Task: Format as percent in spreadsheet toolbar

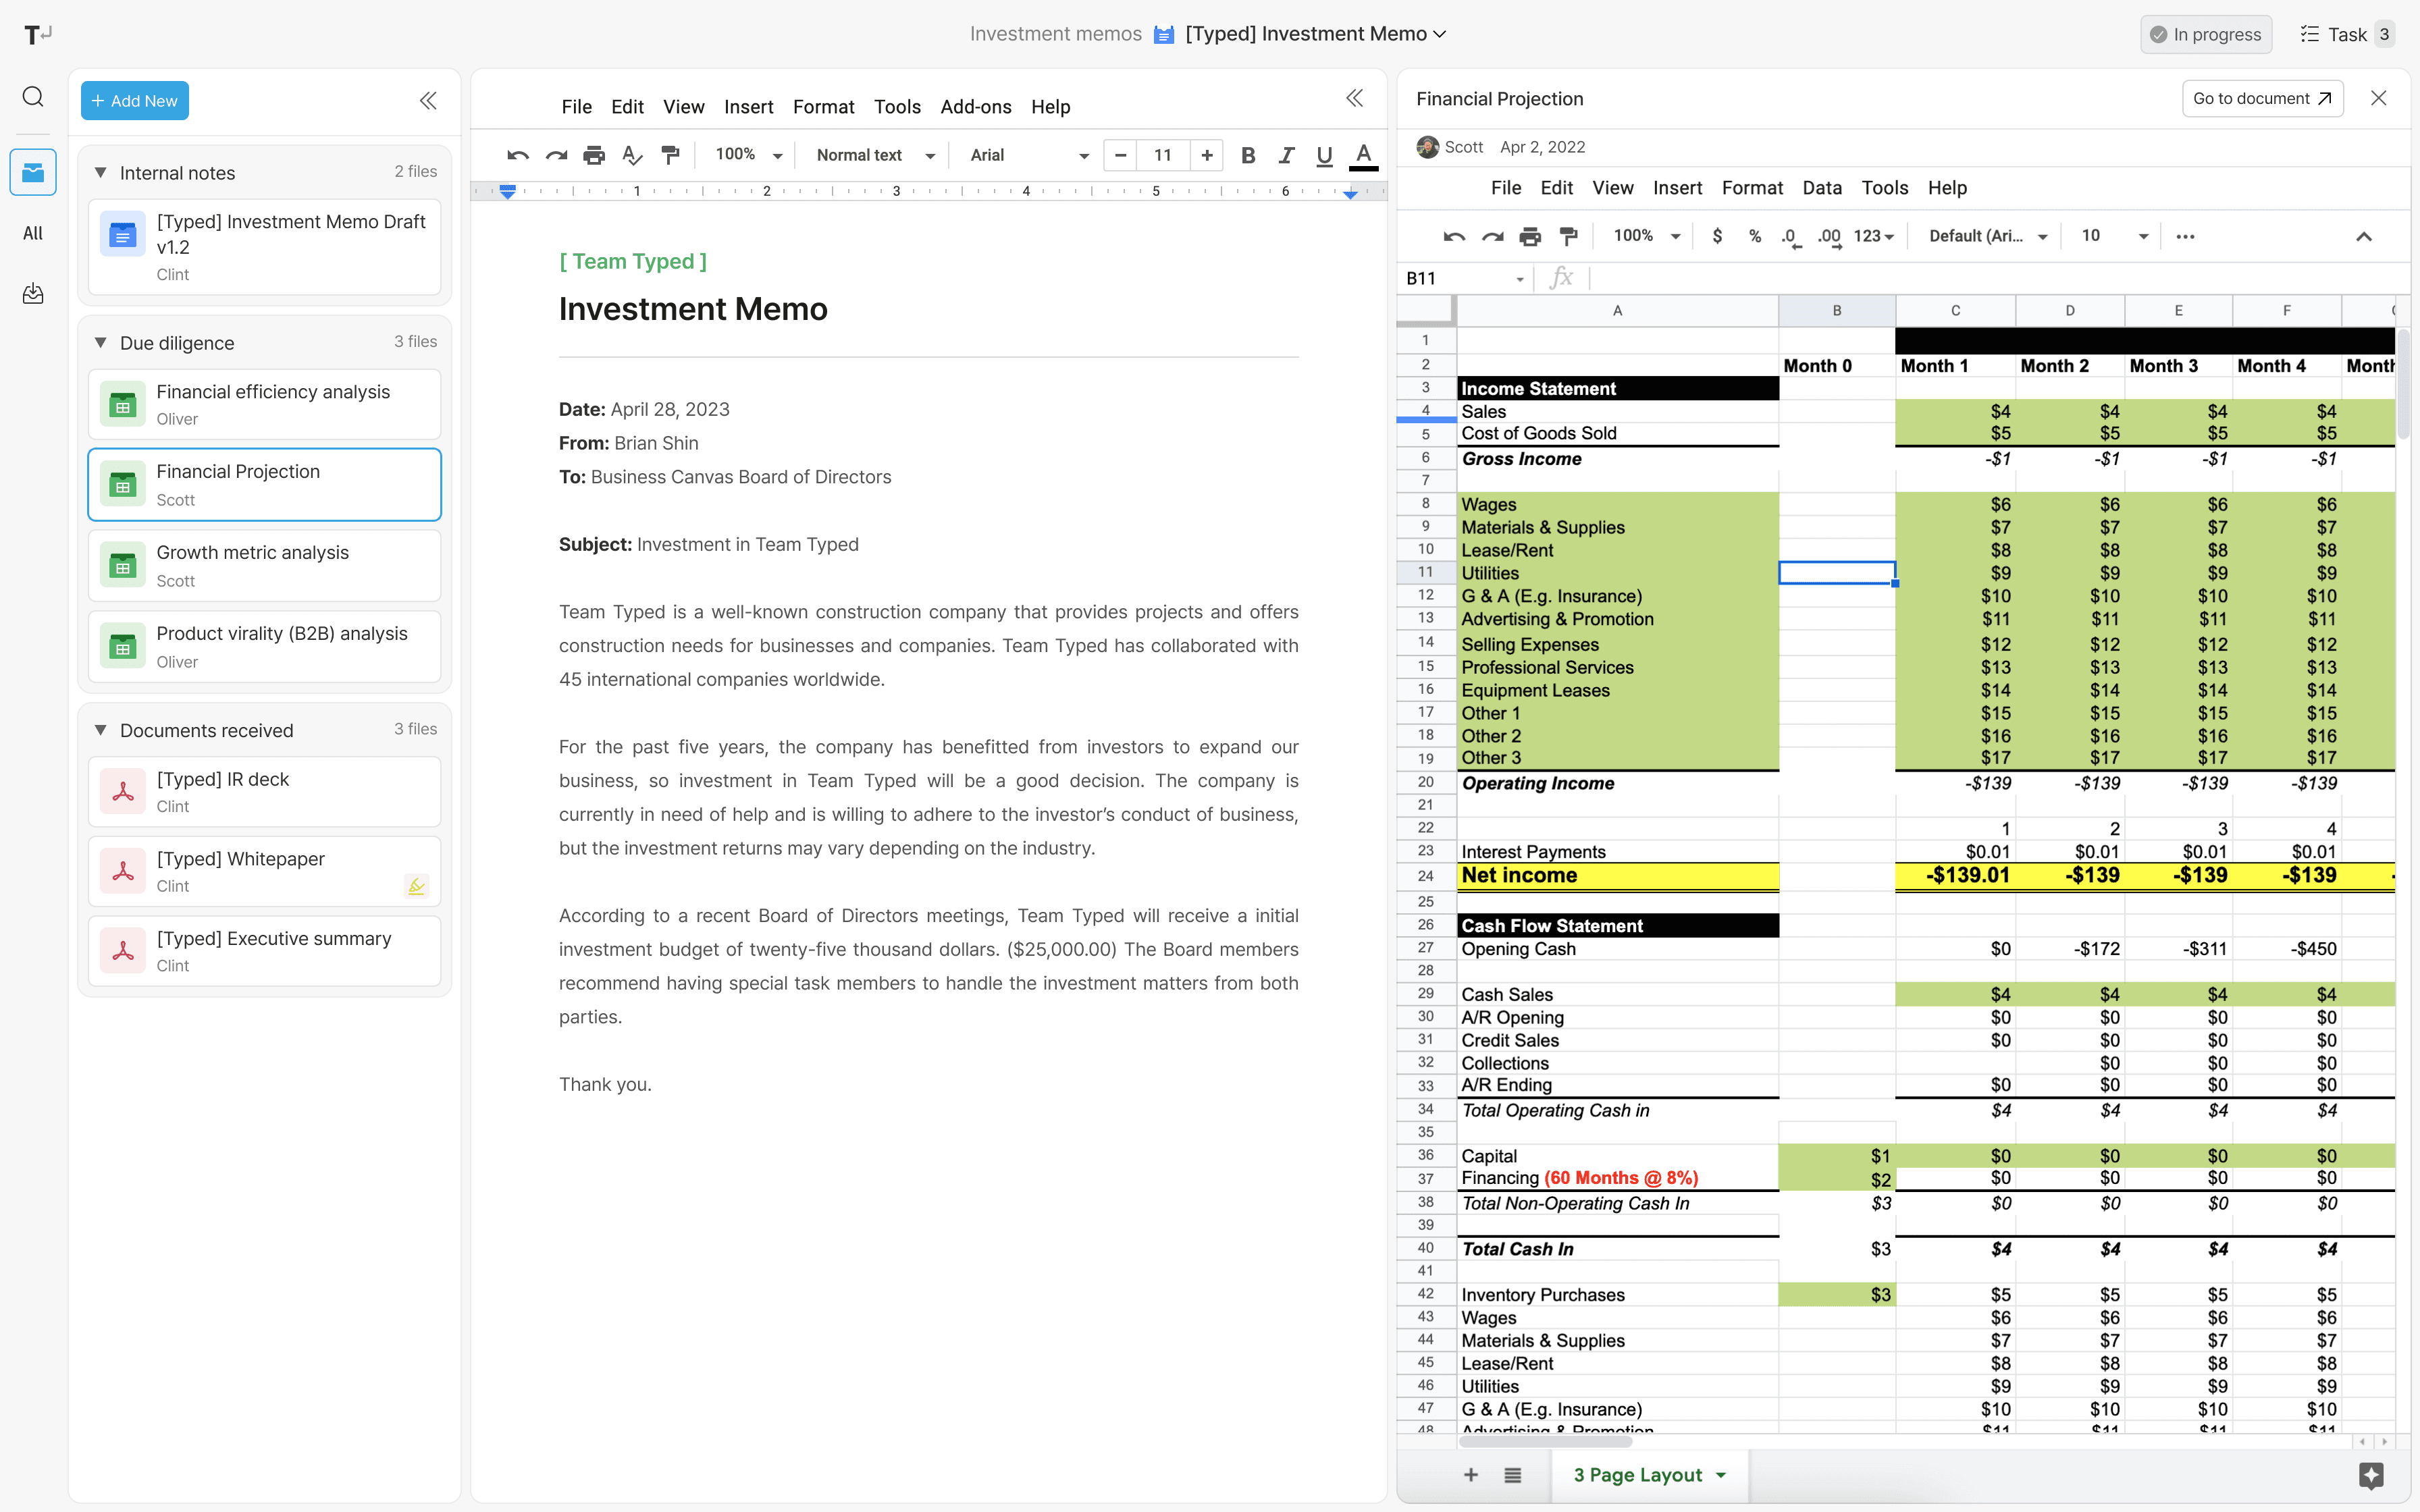Action: point(1754,236)
